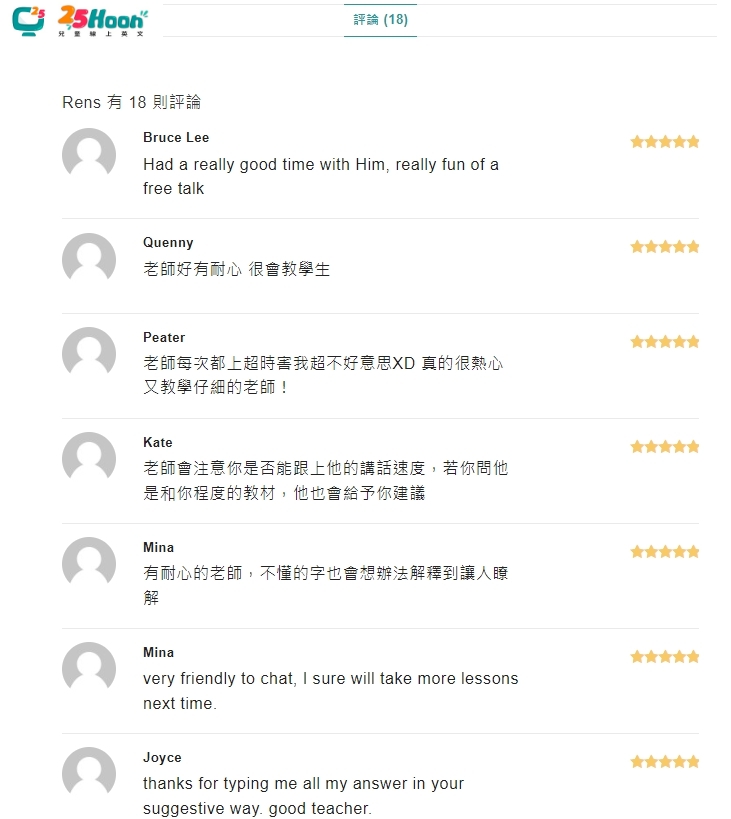Click Kate's five-star rating
Image resolution: width=731 pixels, height=819 pixels.
click(x=665, y=447)
